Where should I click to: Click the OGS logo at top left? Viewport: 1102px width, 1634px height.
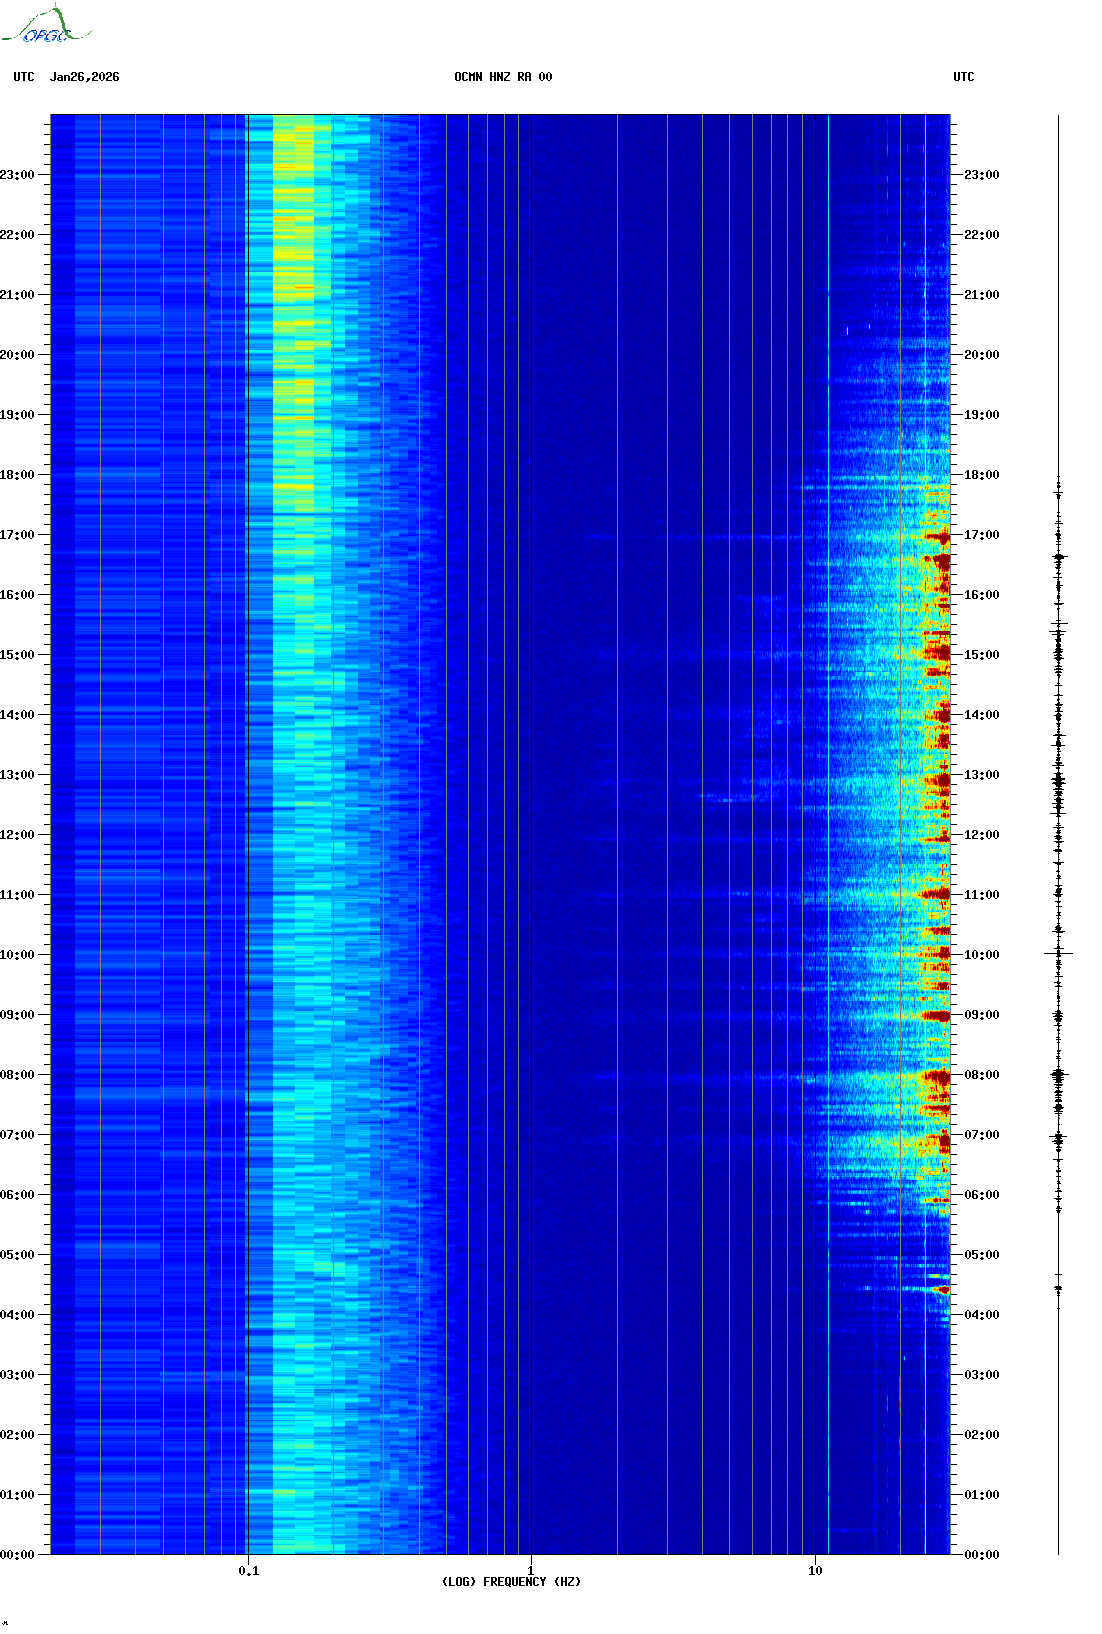click(46, 25)
